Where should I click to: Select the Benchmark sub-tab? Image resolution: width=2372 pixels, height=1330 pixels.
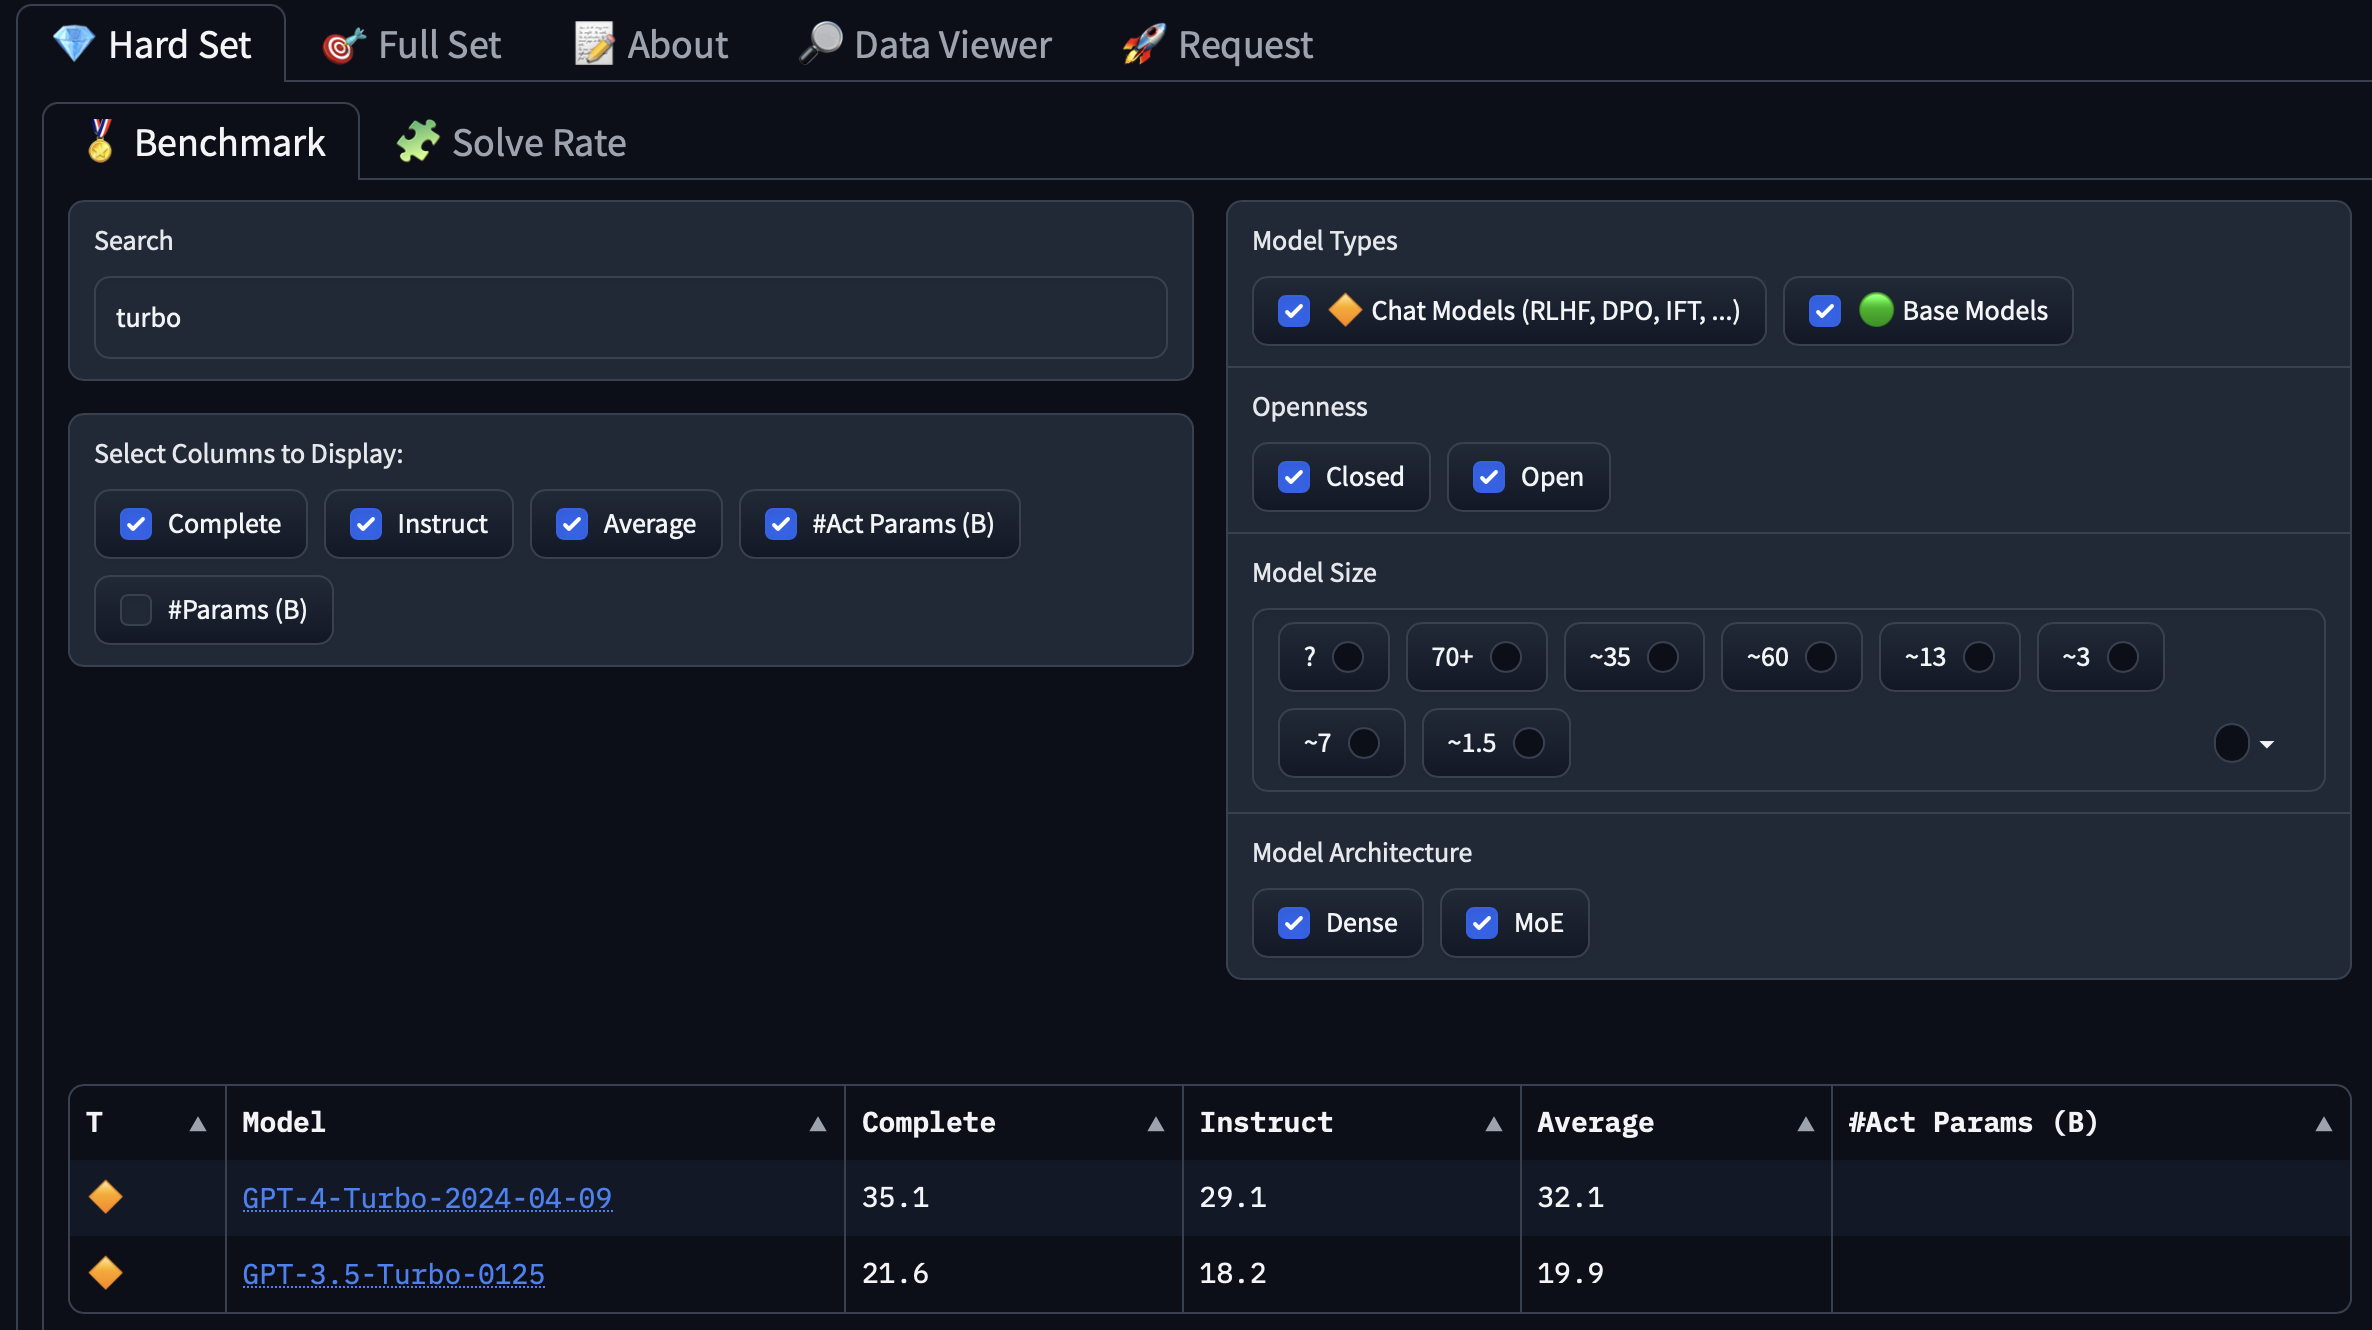point(201,142)
